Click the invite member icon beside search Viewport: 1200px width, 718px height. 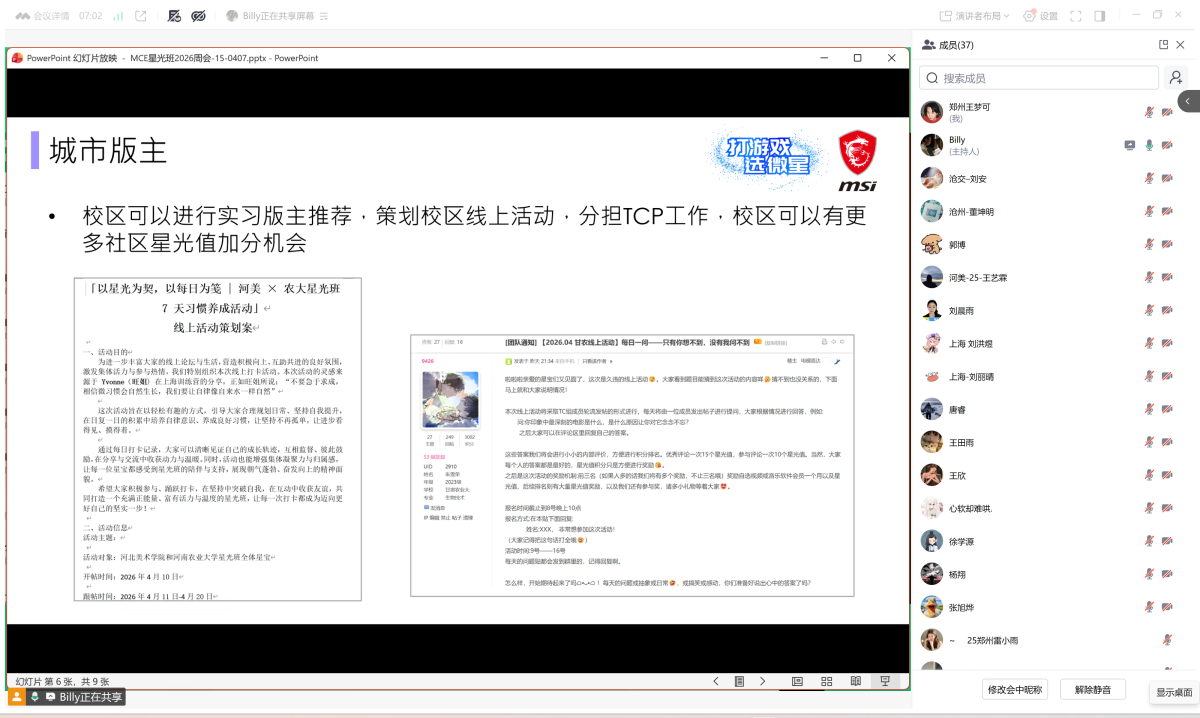pyautogui.click(x=1176, y=78)
